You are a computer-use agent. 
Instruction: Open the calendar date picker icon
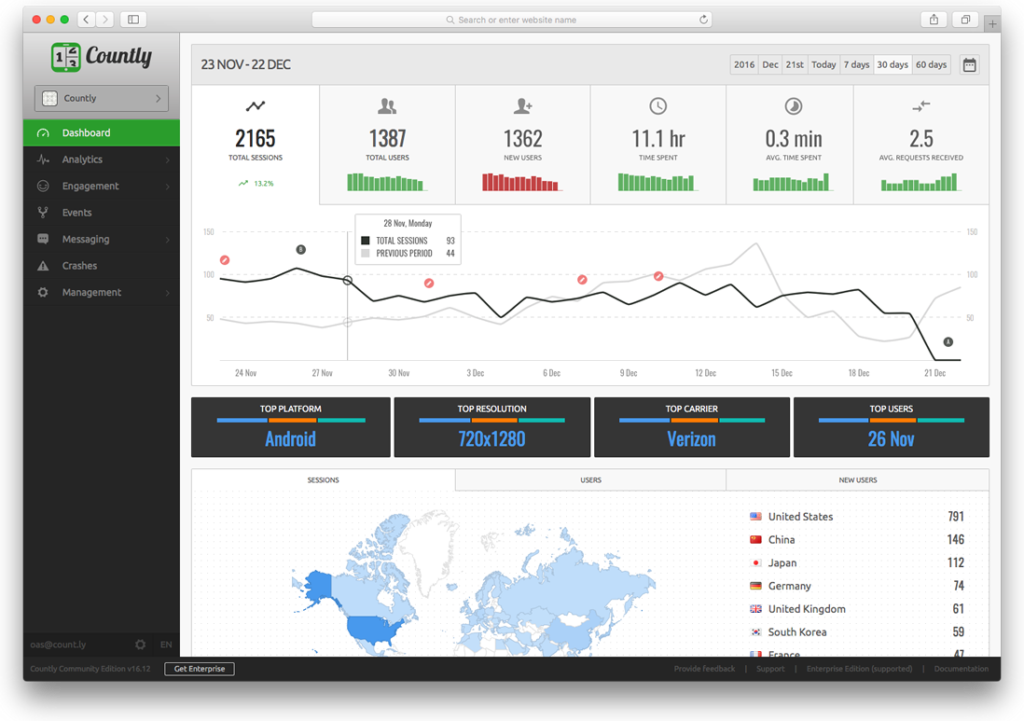(969, 65)
